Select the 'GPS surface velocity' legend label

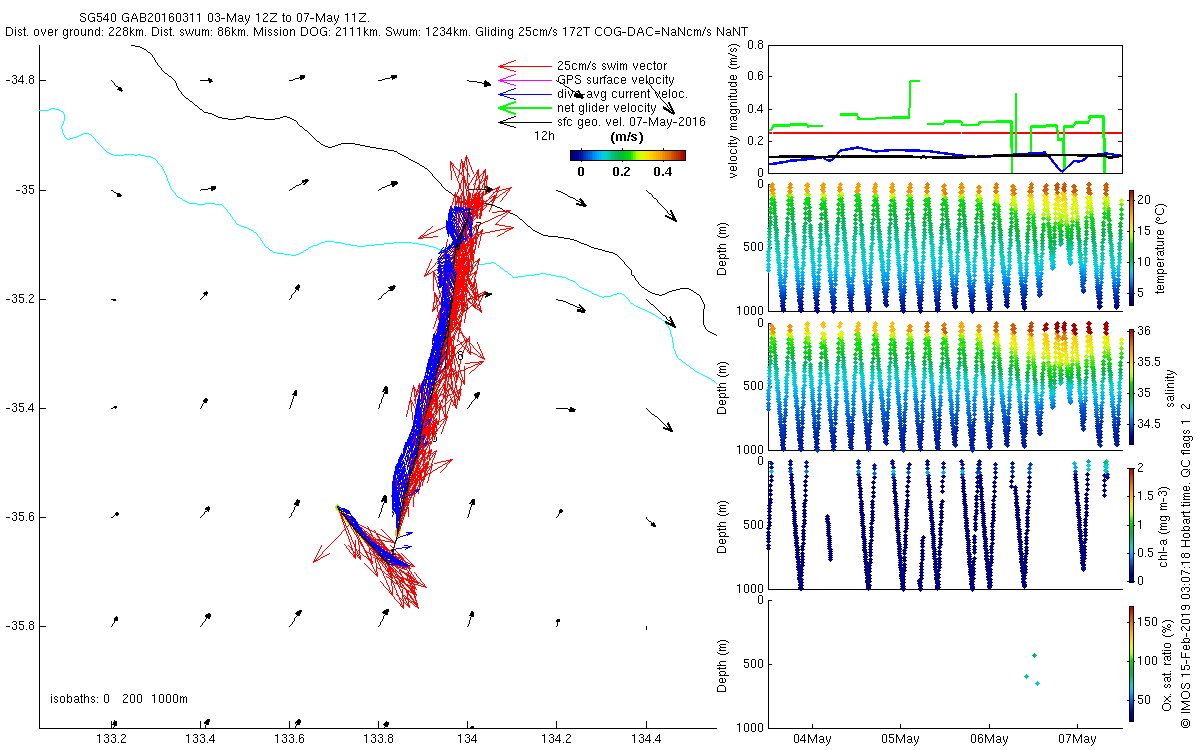[x=615, y=80]
